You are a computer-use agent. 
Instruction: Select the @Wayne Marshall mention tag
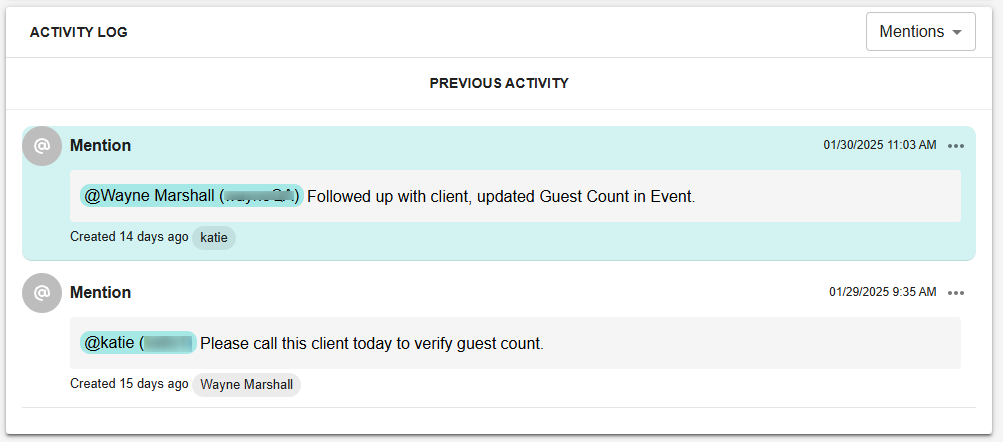point(192,196)
